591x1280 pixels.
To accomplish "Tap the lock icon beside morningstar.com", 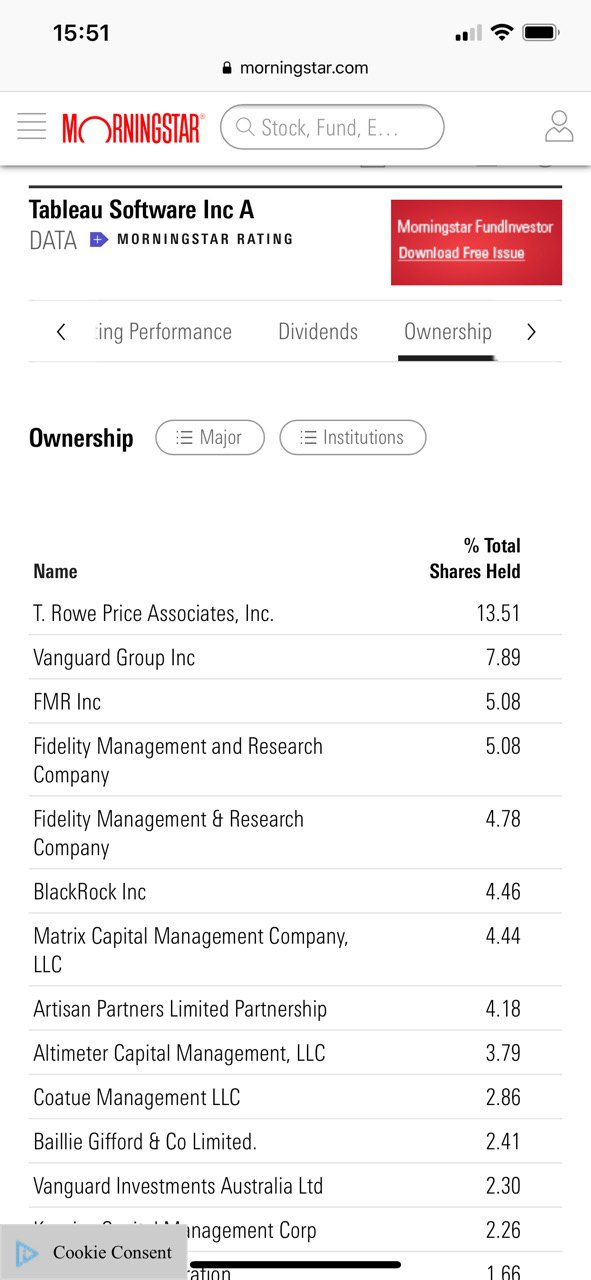I will click(x=227, y=68).
